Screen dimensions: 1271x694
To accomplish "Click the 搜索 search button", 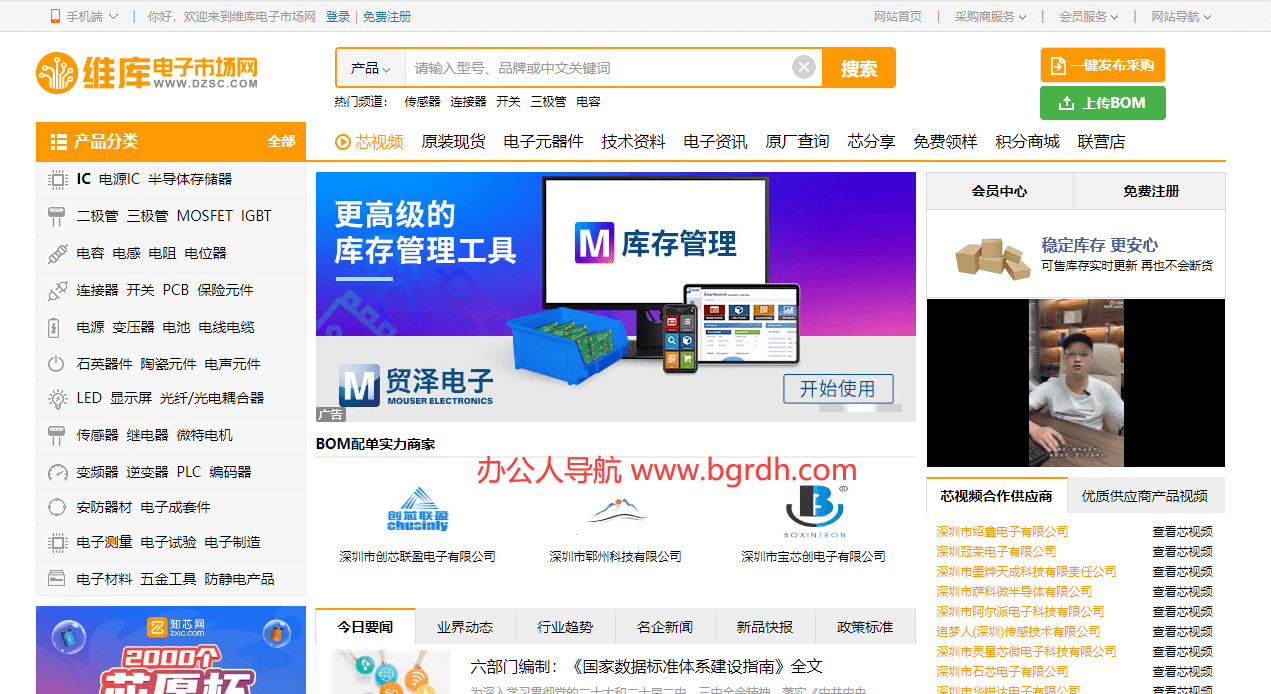I will pyautogui.click(x=858, y=66).
